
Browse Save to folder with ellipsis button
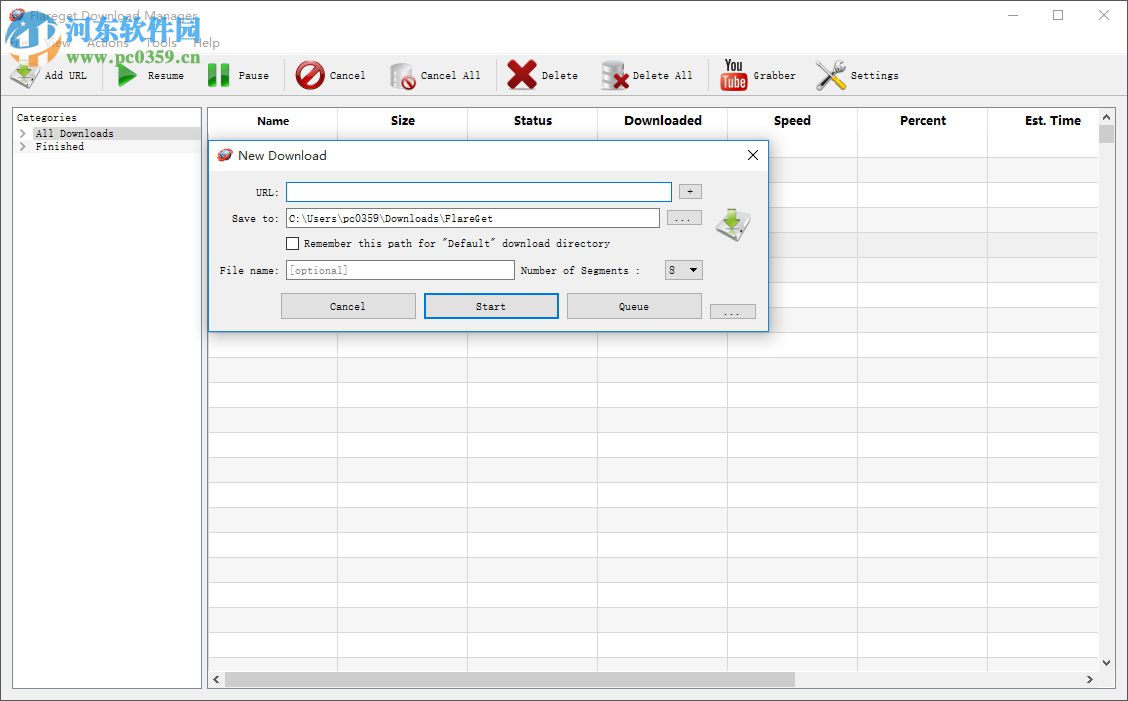click(684, 218)
